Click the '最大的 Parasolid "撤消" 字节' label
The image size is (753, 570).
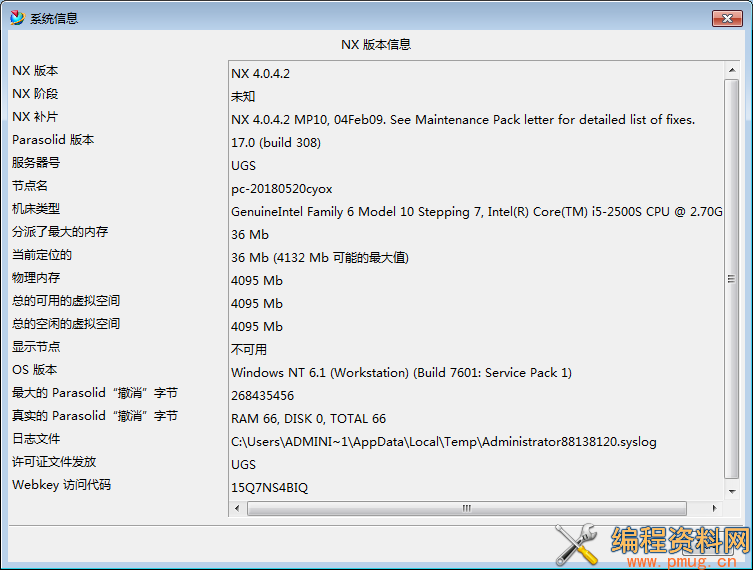click(95, 393)
